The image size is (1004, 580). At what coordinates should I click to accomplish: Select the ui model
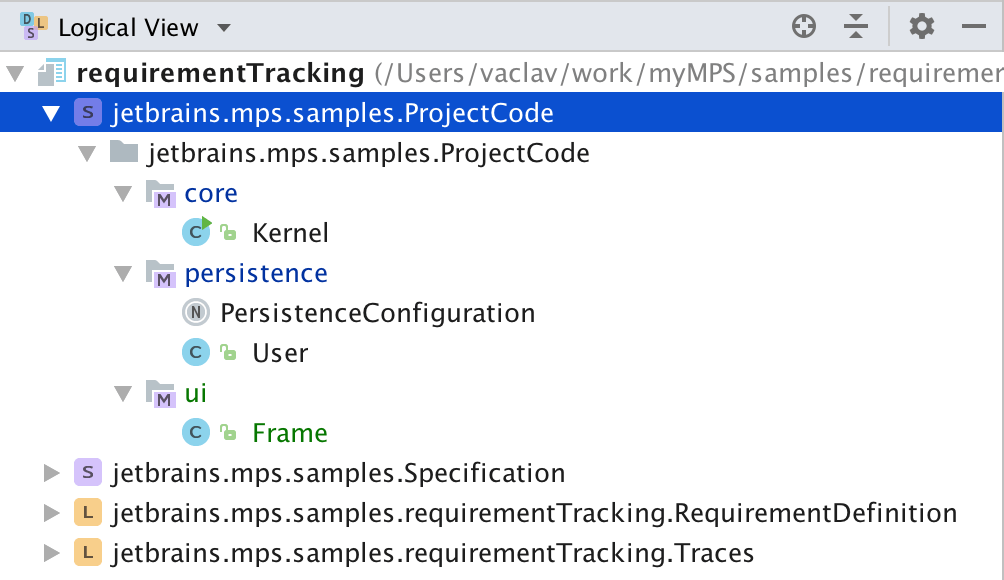[195, 393]
